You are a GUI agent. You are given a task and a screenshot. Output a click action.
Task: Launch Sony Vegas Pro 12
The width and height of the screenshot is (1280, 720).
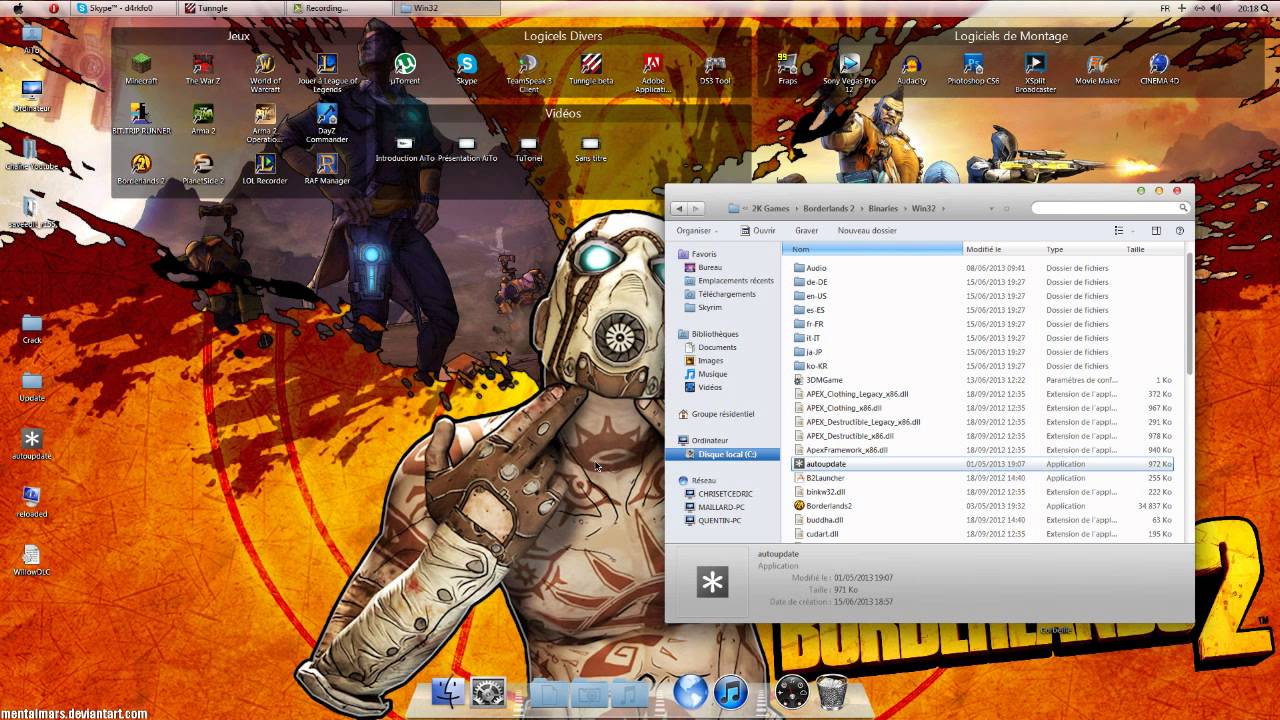coord(850,72)
